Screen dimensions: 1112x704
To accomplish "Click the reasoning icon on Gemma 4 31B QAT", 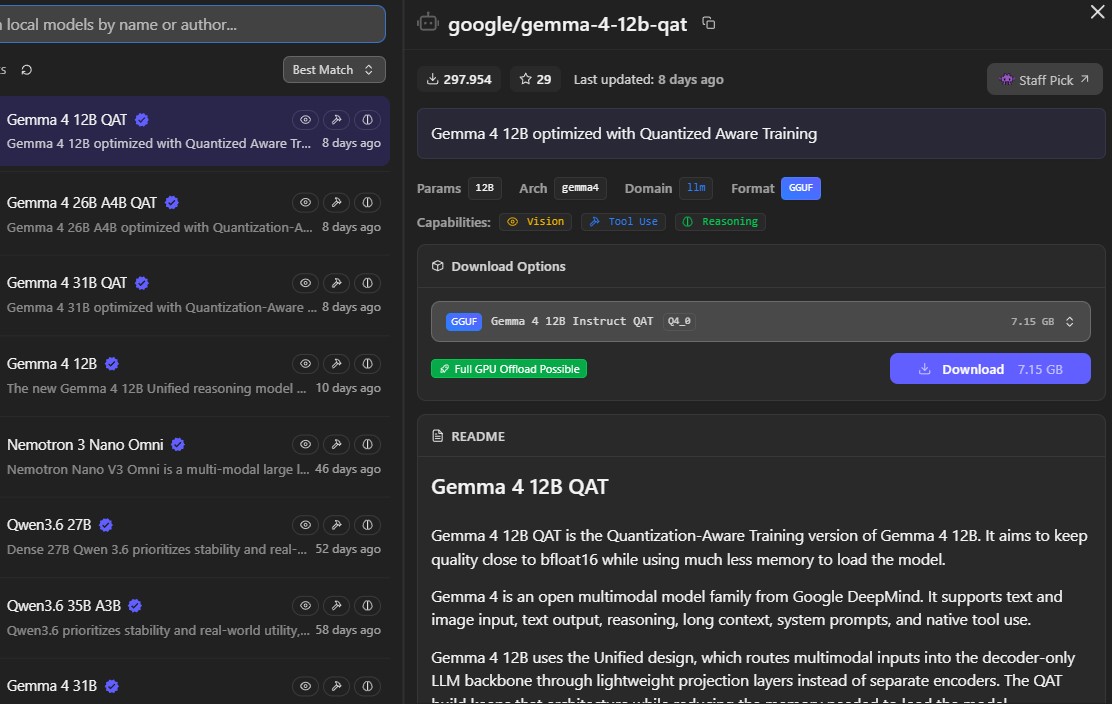I will tap(367, 283).
